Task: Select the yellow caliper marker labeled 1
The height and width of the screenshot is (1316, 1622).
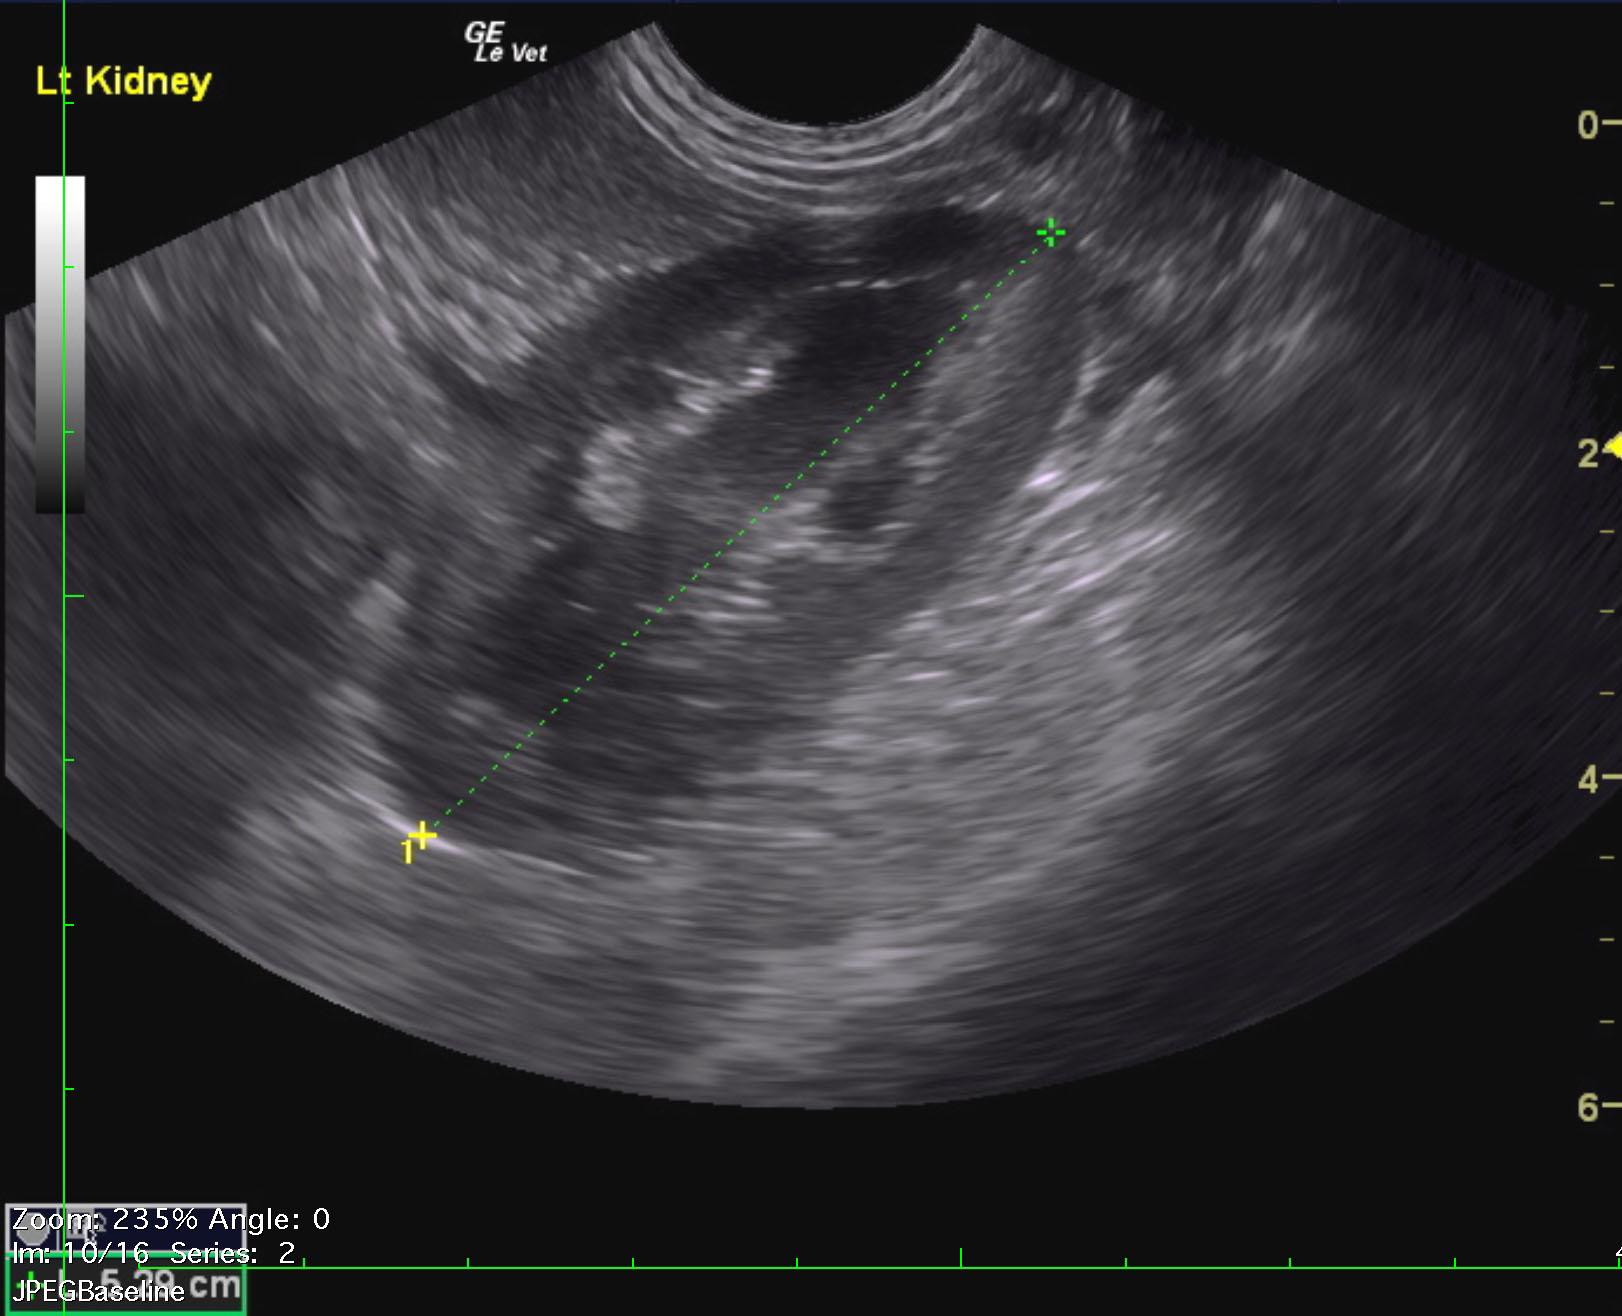Action: tap(422, 836)
